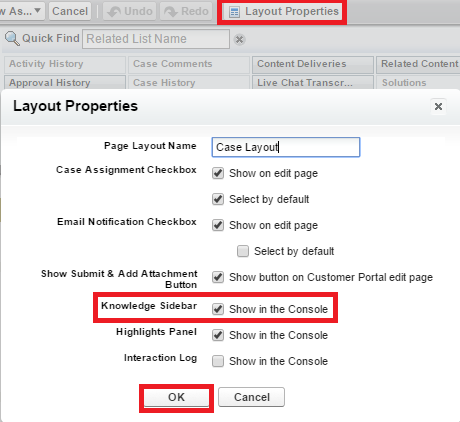Select the Case Comments related list

(189, 64)
